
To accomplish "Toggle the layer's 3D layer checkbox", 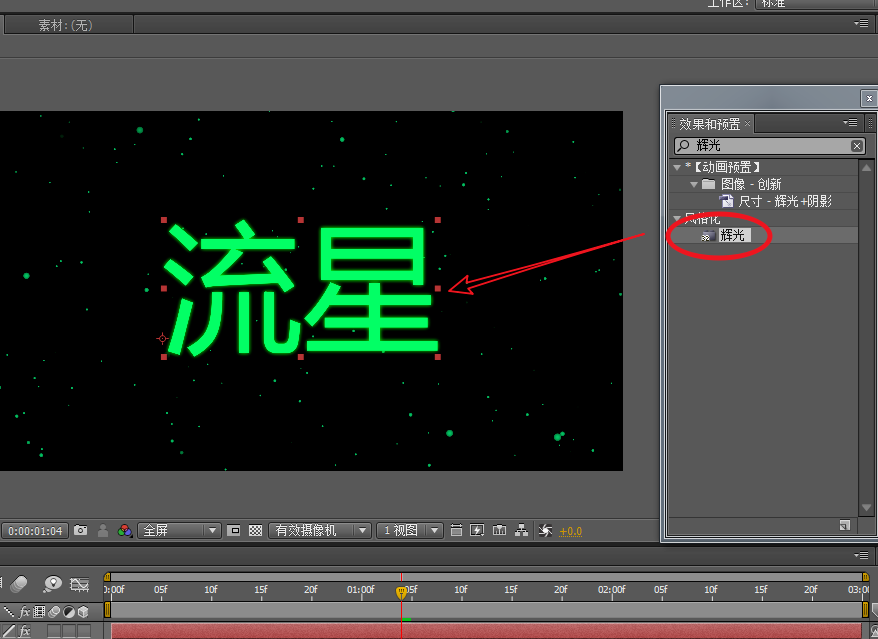I will point(84,631).
